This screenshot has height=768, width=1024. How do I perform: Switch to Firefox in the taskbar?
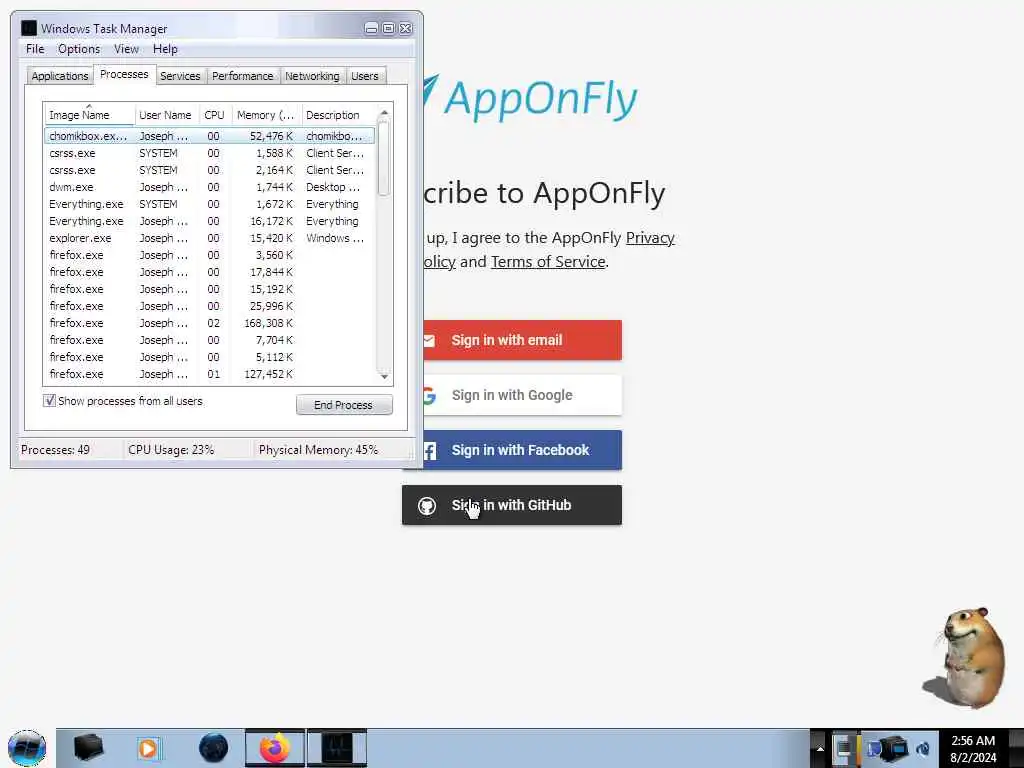click(275, 748)
